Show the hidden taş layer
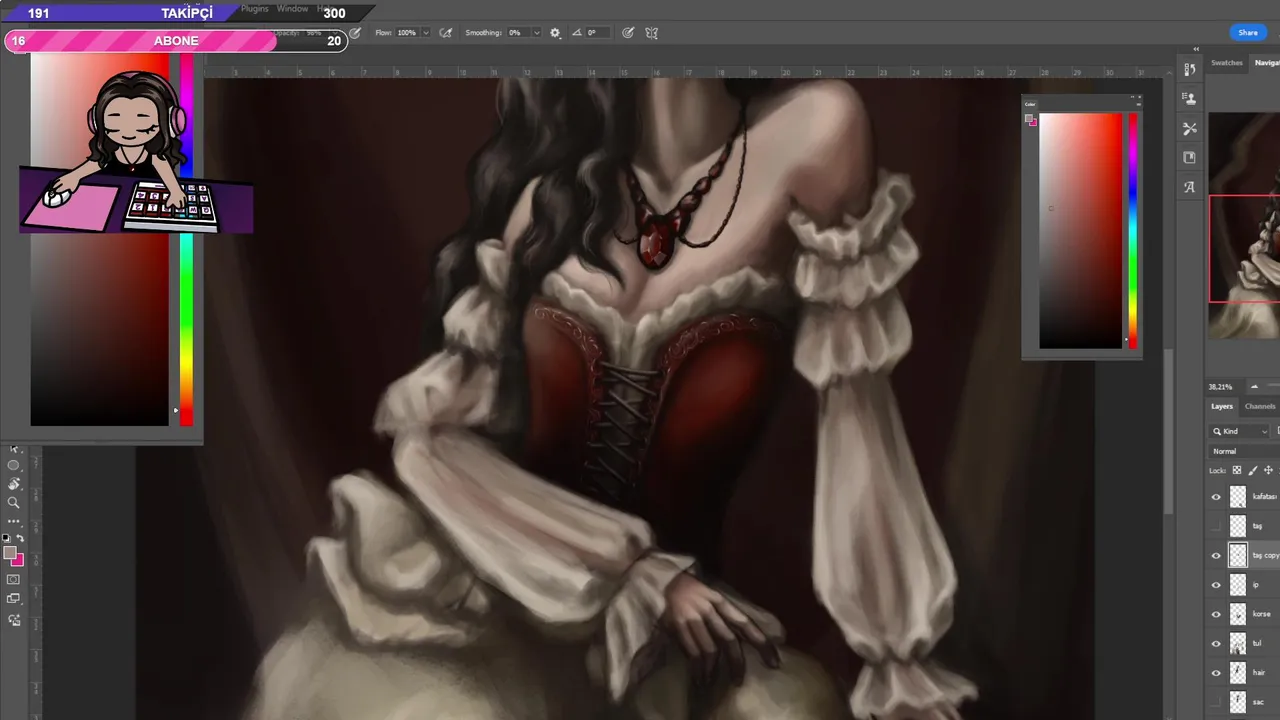The width and height of the screenshot is (1280, 720). (1216, 526)
